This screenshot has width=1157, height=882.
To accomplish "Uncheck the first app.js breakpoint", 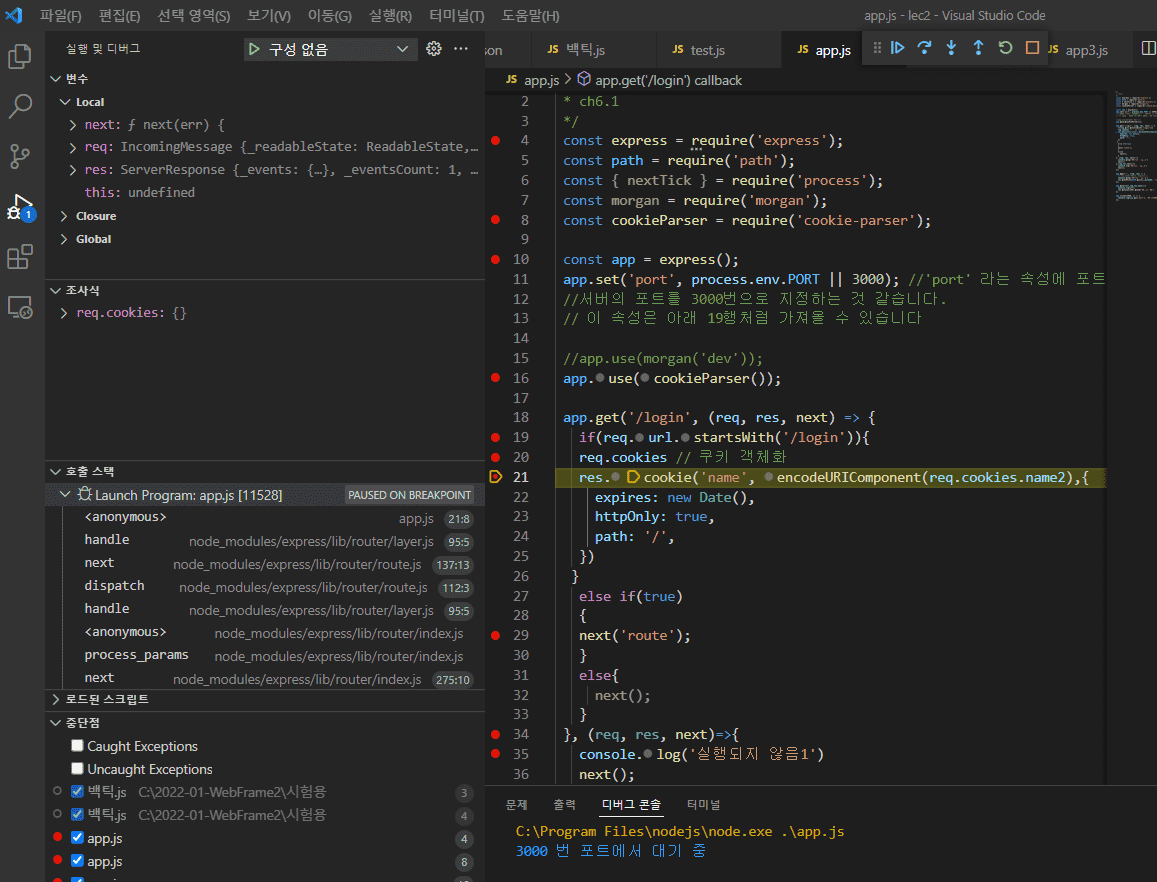I will pyautogui.click(x=77, y=838).
